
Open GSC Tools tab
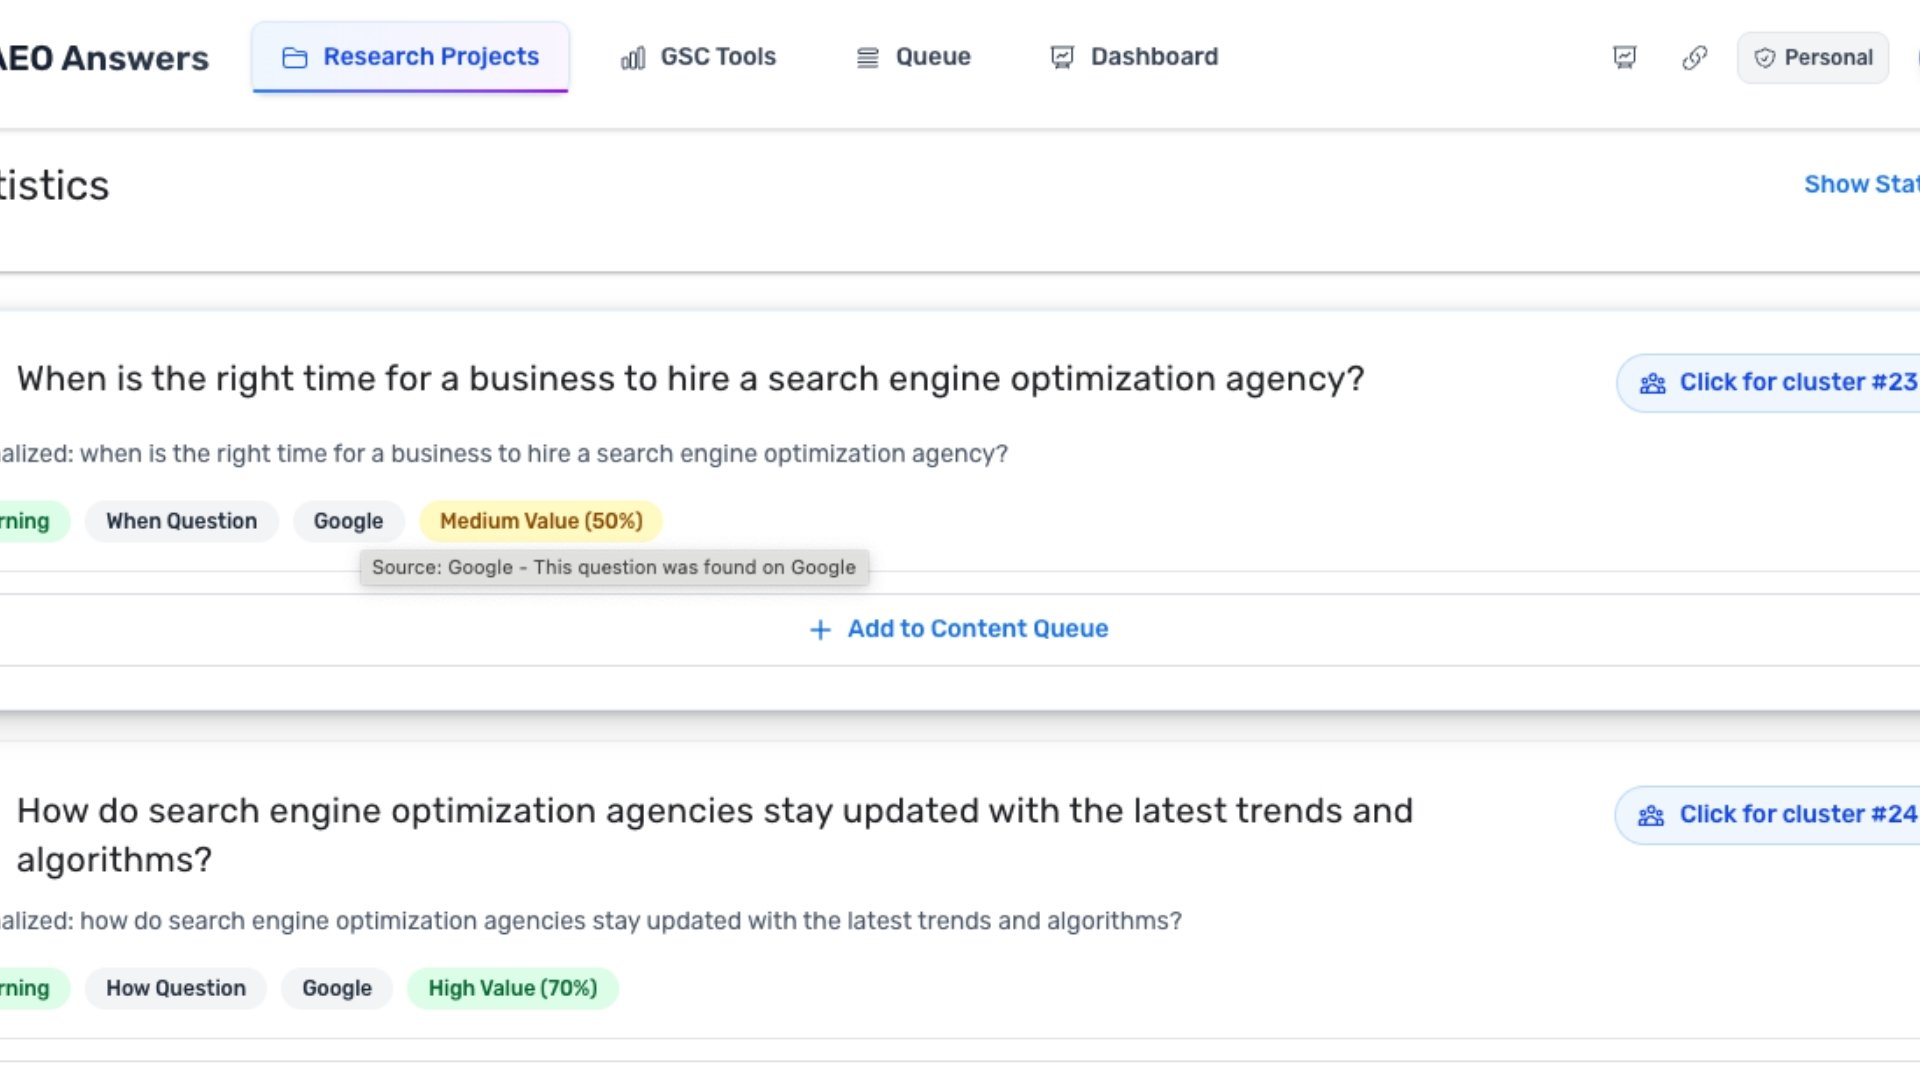pyautogui.click(x=717, y=57)
